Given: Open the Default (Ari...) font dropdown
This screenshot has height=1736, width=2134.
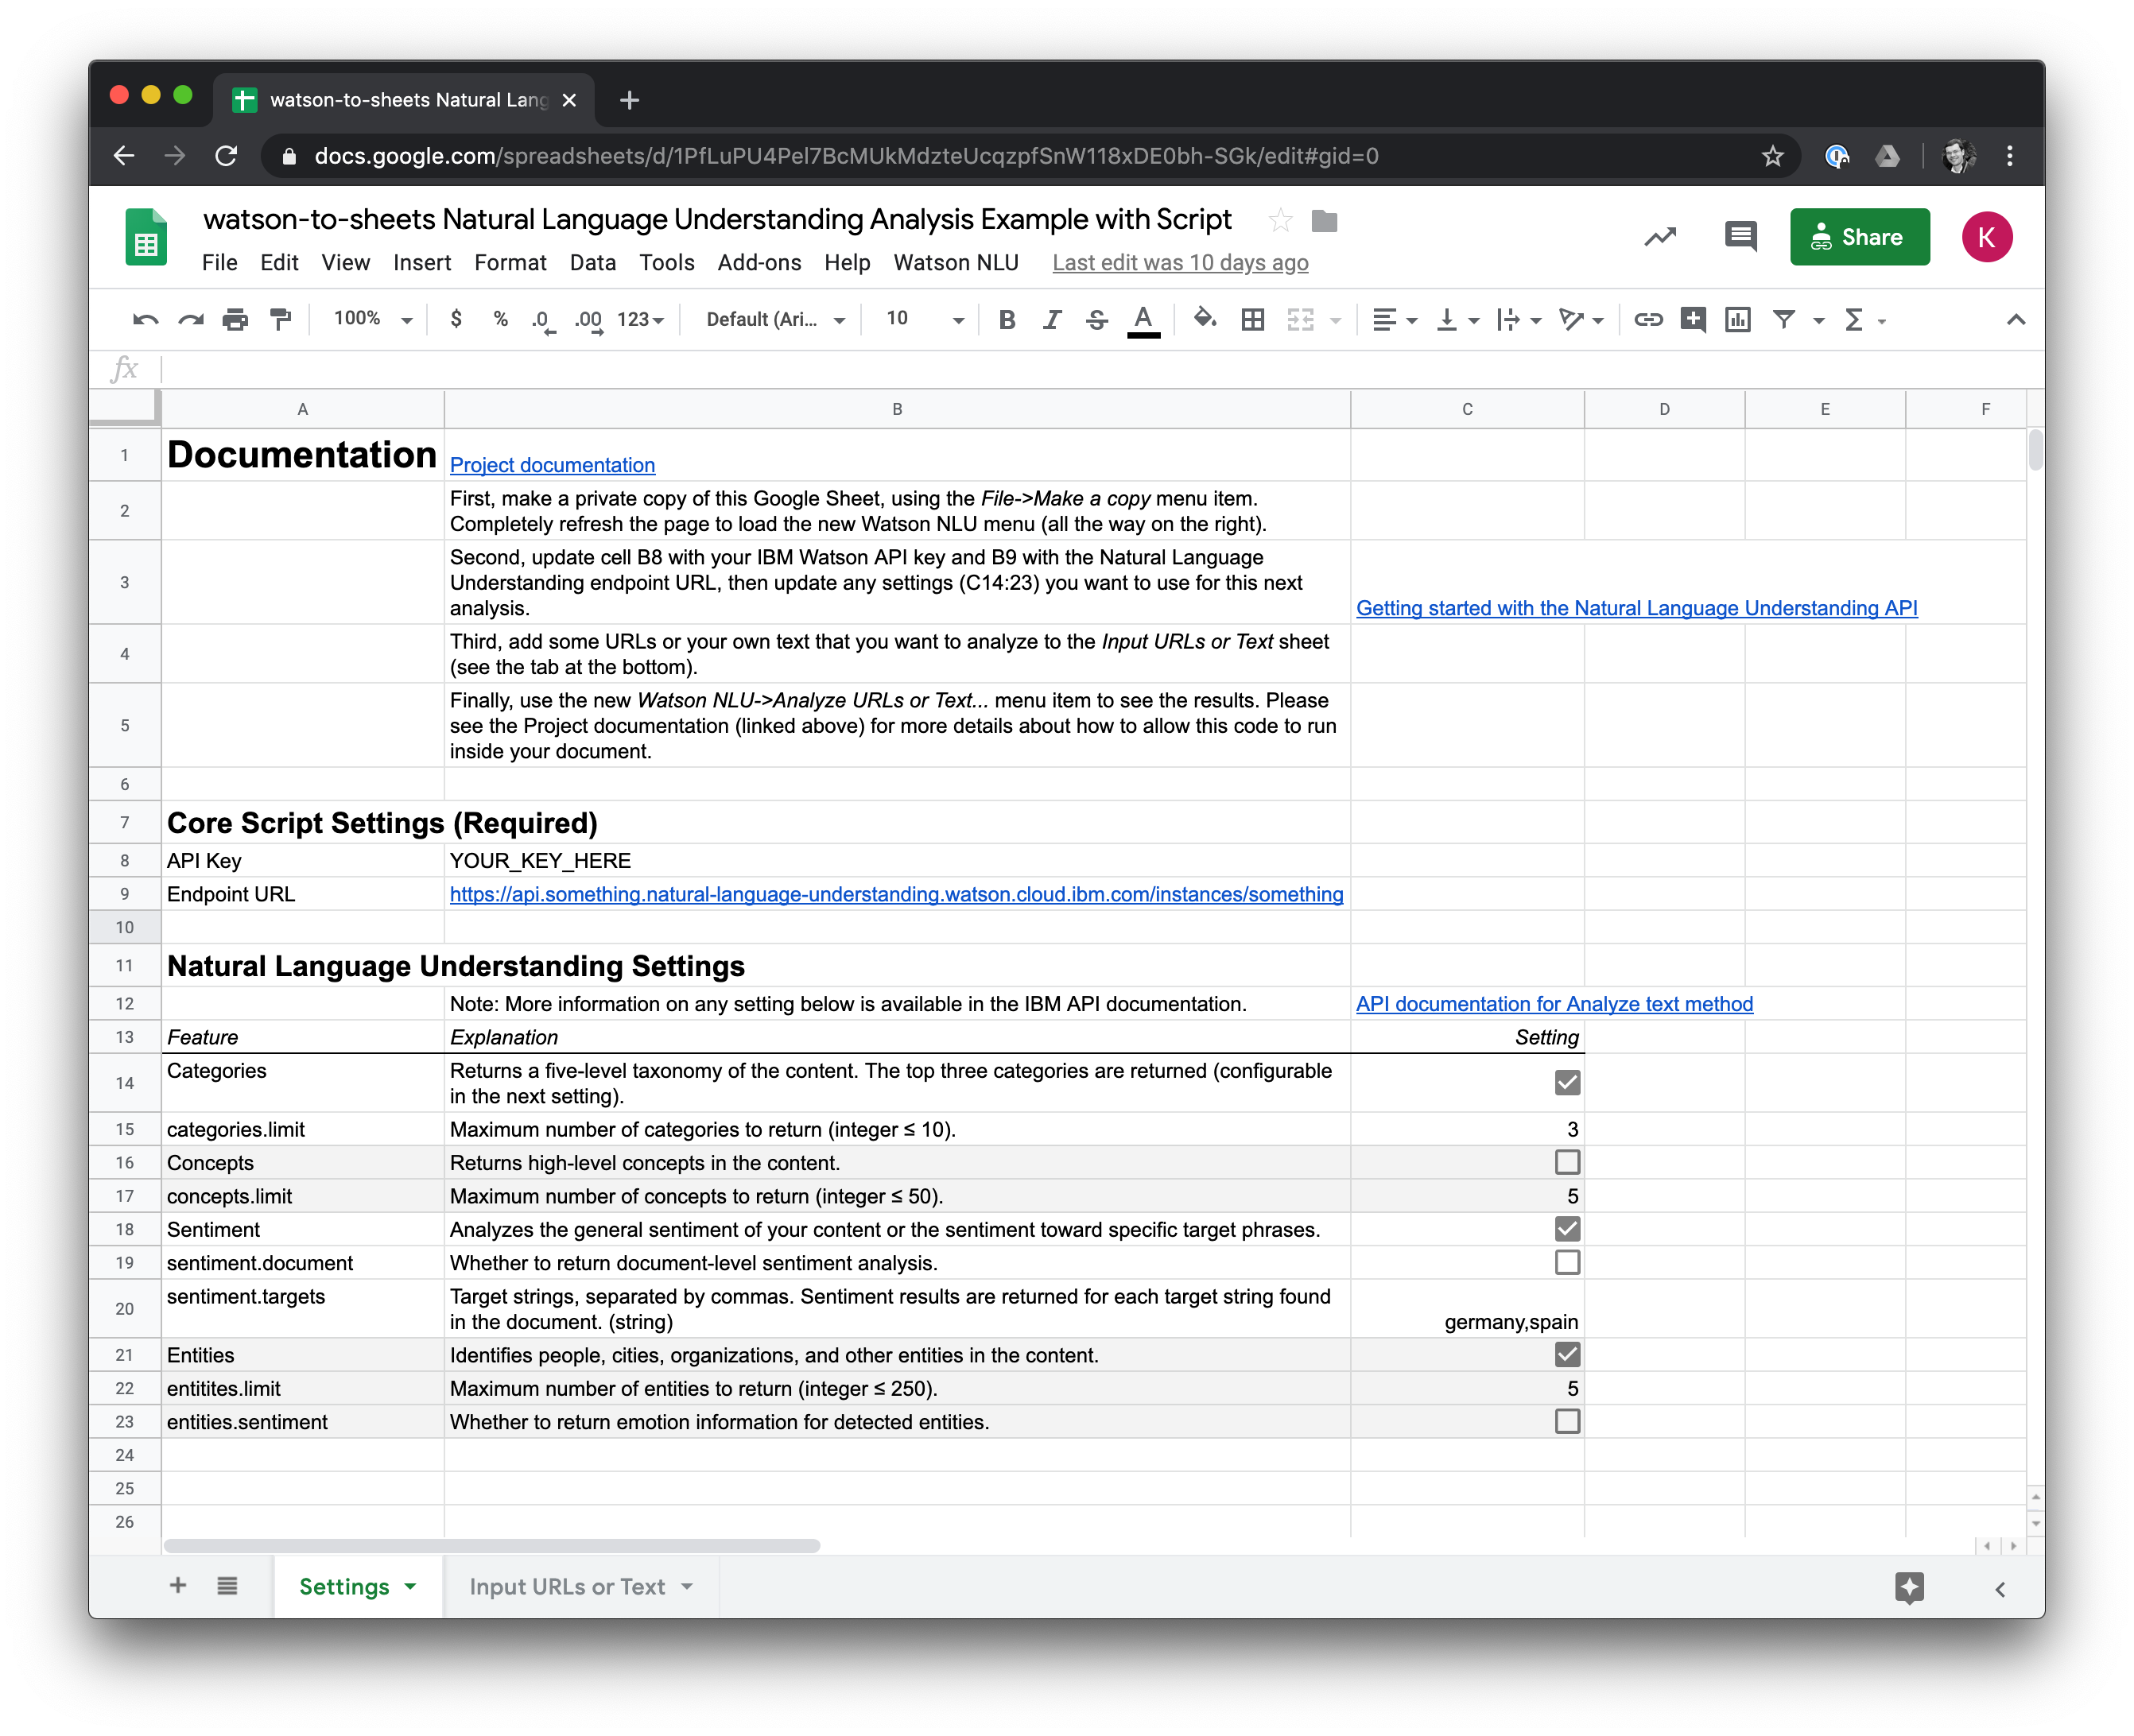Looking at the screenshot, I should (x=776, y=320).
